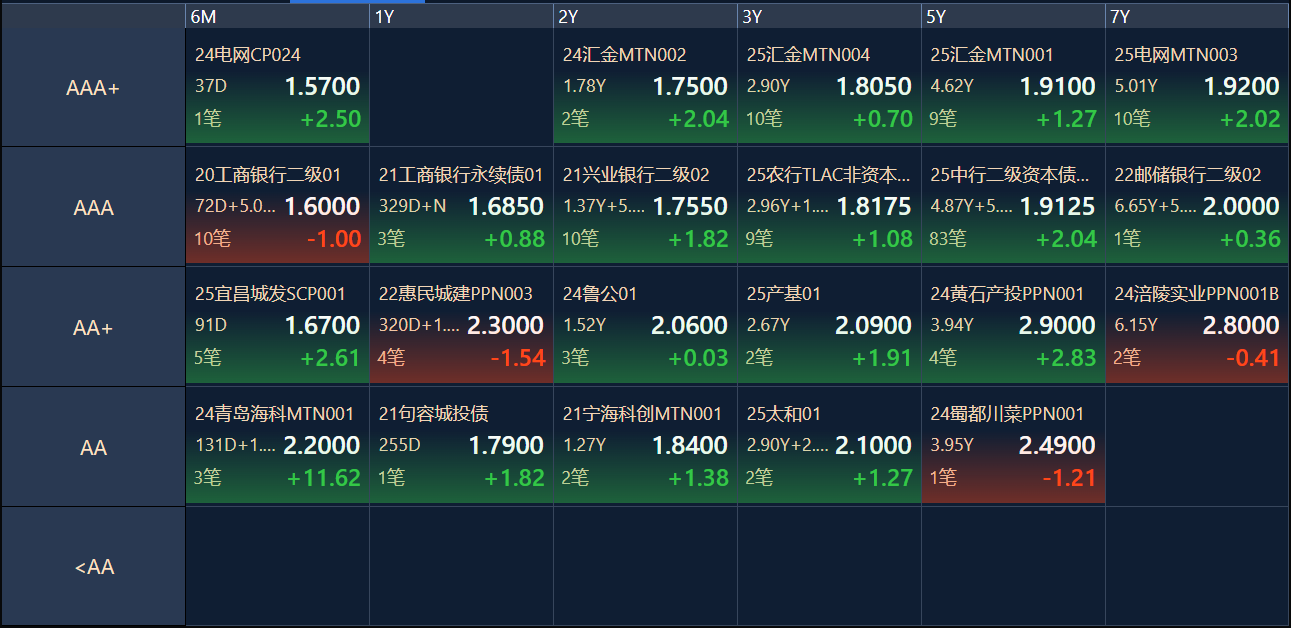Open the 21工商银行永续债01 cell
This screenshot has height=628, width=1291.
pyautogui.click(x=461, y=206)
